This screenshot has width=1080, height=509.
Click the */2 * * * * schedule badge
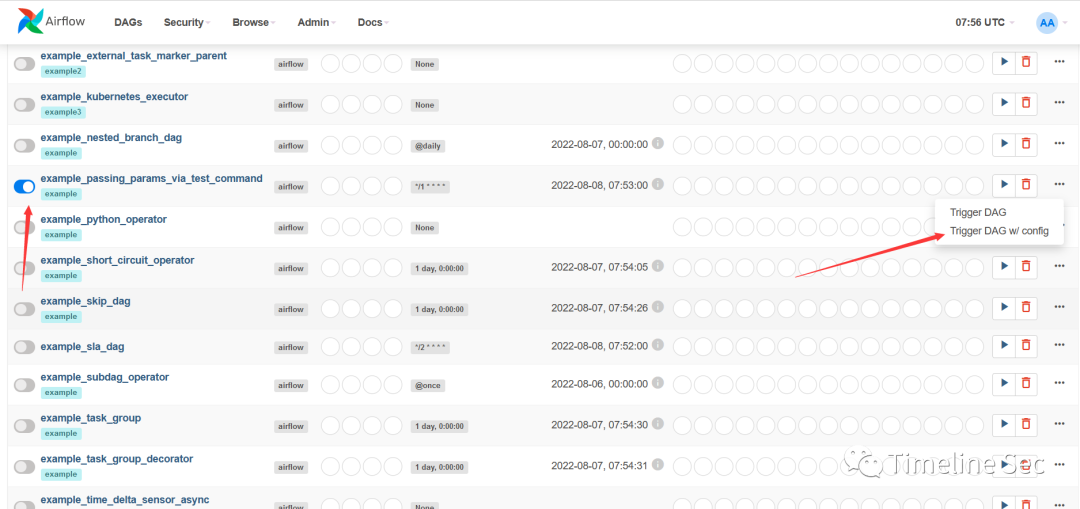click(x=430, y=346)
